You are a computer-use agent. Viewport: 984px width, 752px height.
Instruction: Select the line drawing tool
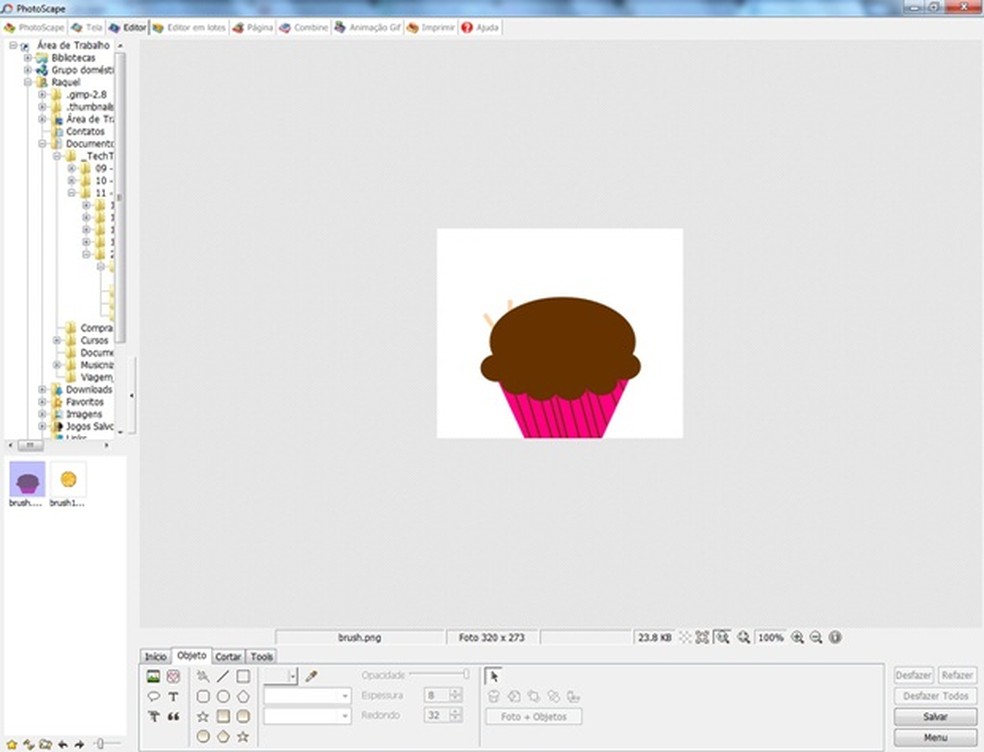223,677
